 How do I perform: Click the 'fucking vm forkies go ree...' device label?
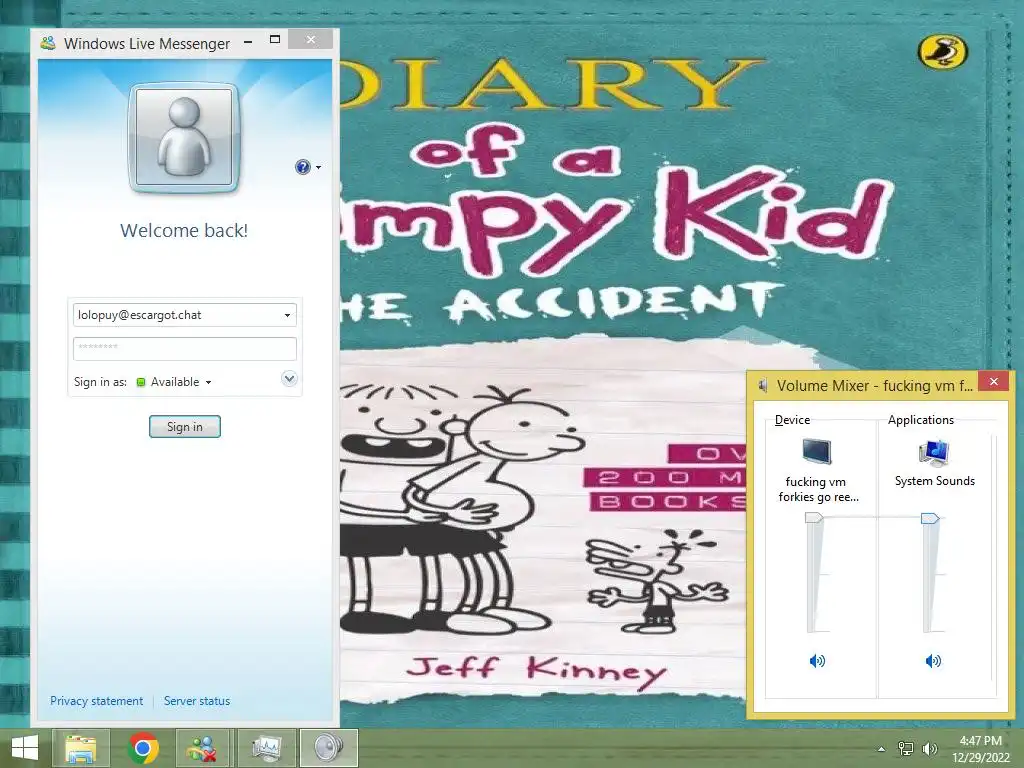point(818,489)
